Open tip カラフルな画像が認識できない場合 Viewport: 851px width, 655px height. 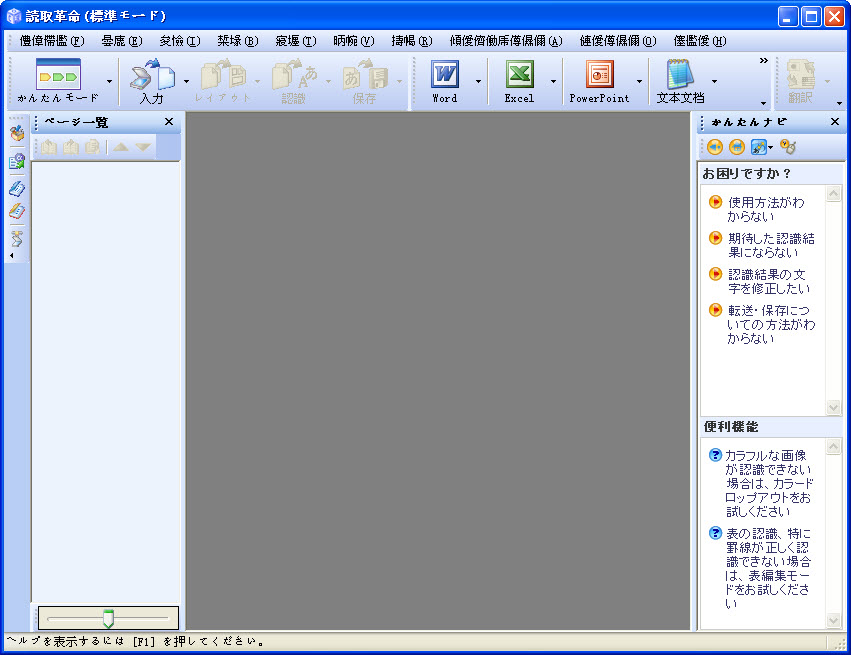point(769,483)
